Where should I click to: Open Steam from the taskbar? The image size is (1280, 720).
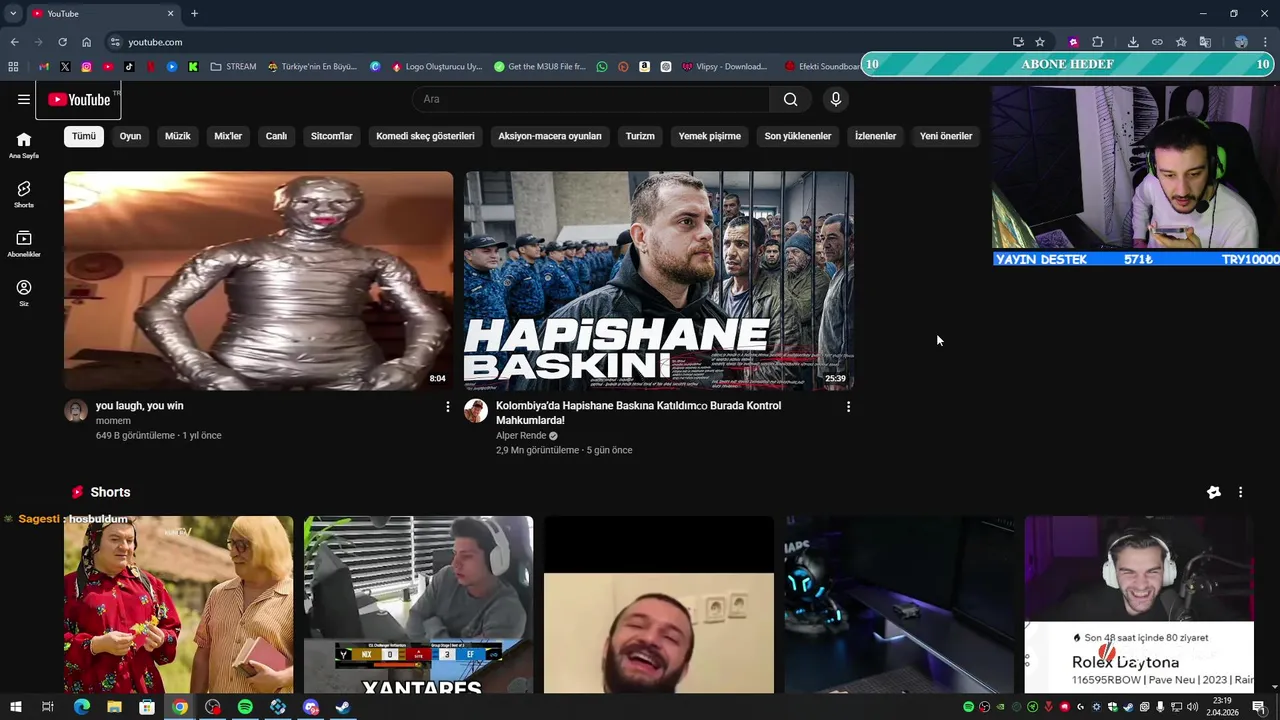[x=343, y=707]
